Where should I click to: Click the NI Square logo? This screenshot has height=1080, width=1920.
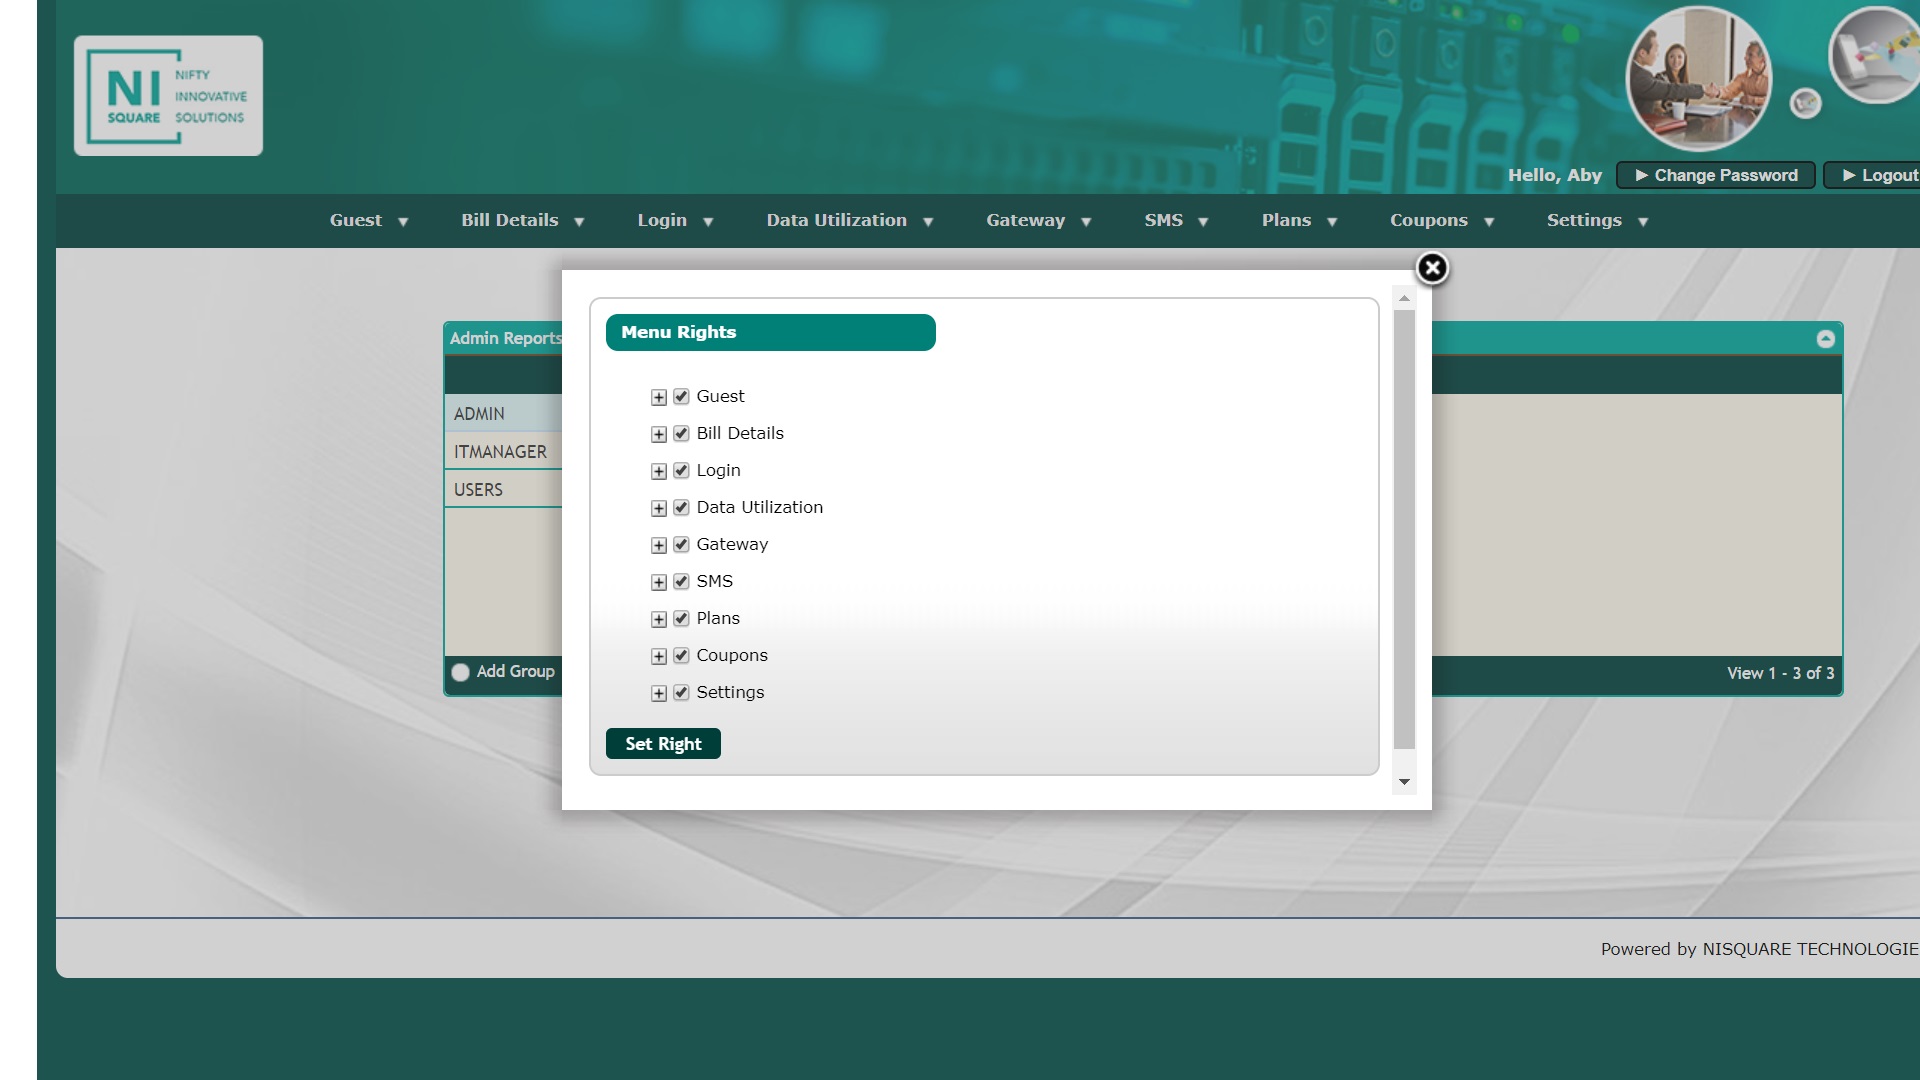pos(168,96)
